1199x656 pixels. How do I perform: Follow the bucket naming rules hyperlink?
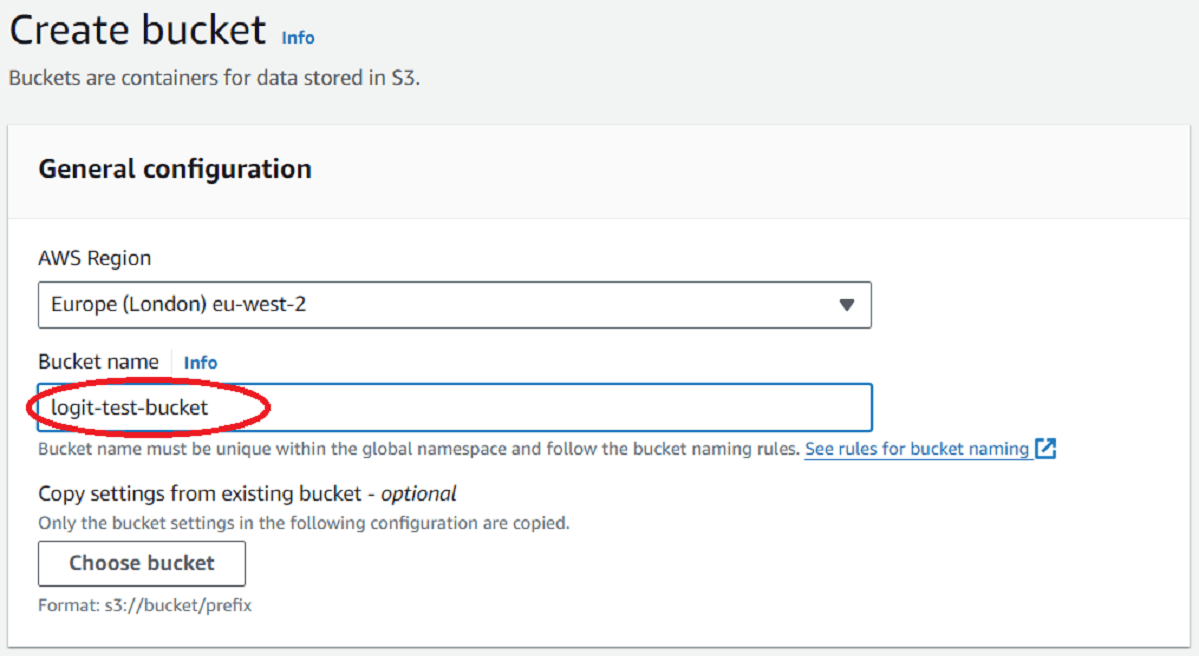pyautogui.click(x=917, y=448)
